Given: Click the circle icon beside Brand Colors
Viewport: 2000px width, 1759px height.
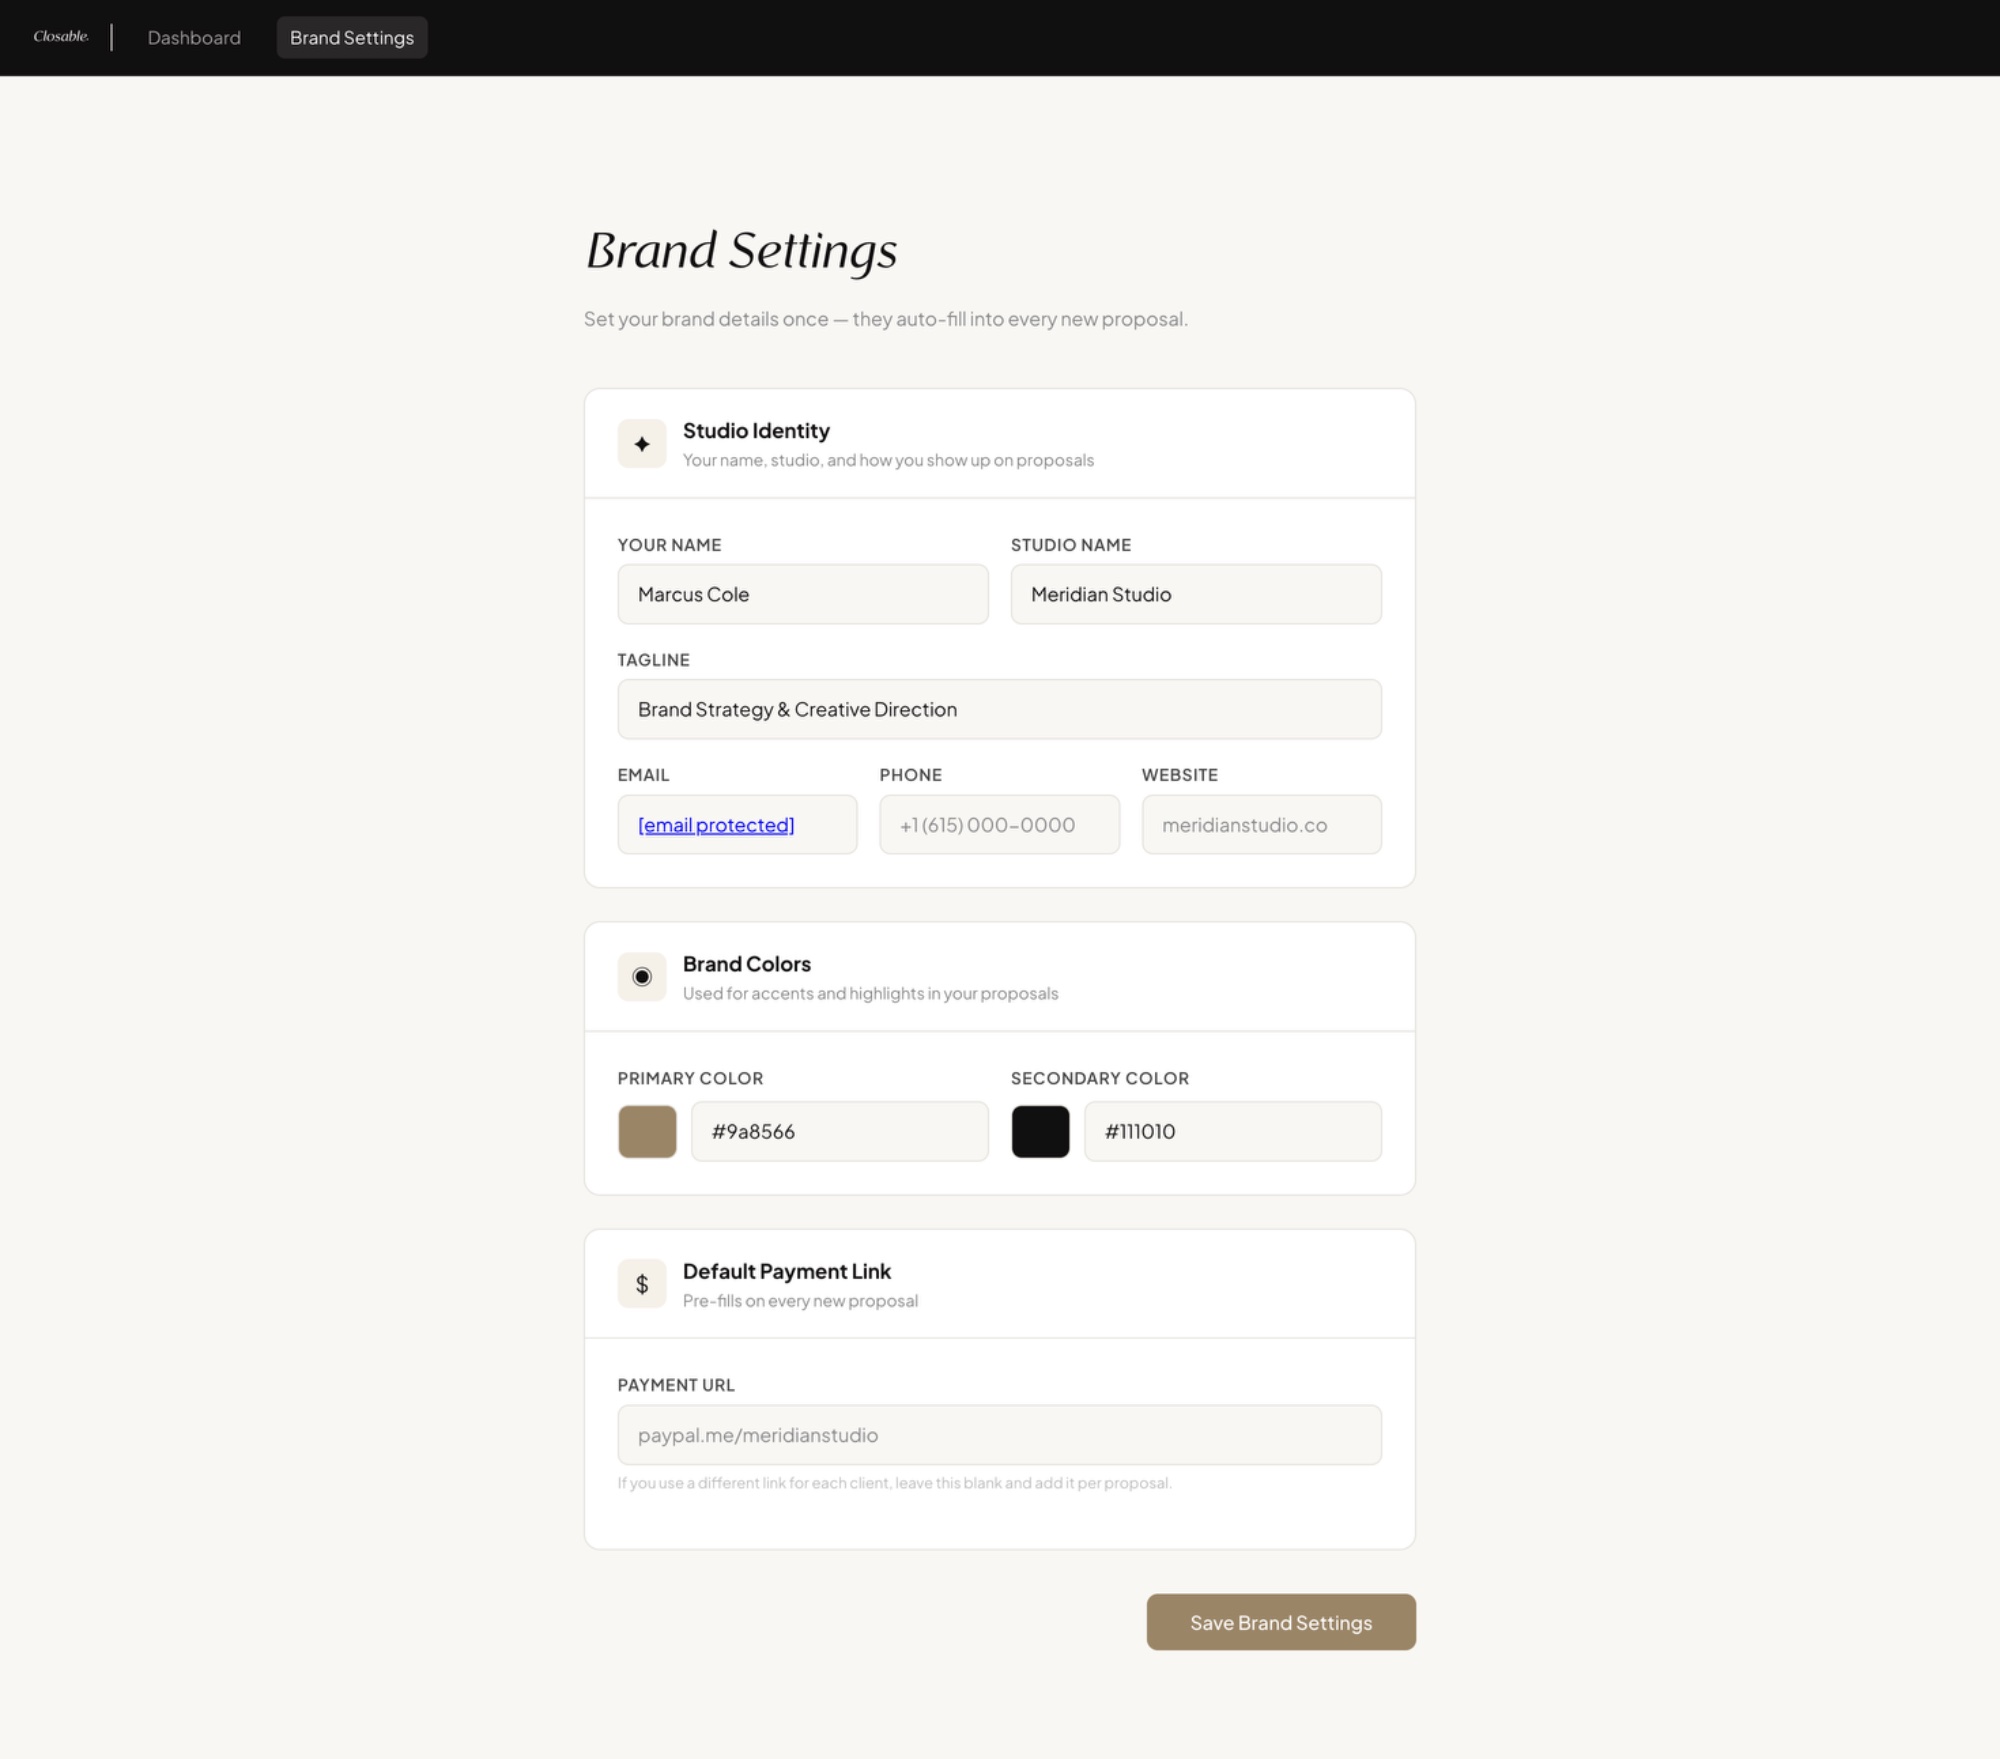Looking at the screenshot, I should pyautogui.click(x=642, y=977).
